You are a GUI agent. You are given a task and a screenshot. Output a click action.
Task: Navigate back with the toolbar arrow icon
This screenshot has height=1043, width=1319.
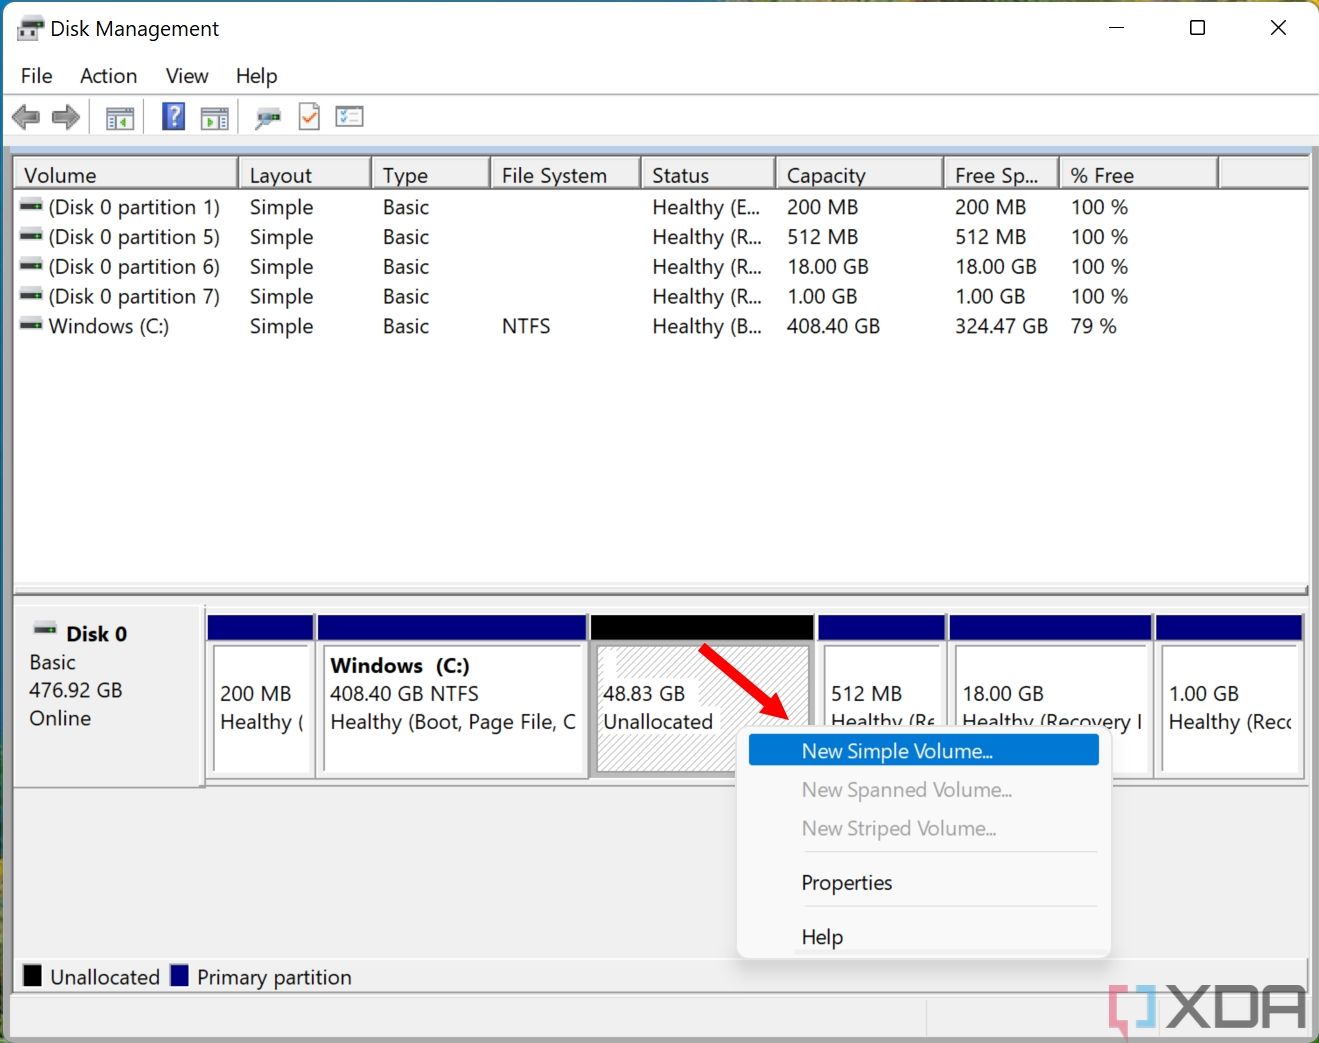25,116
